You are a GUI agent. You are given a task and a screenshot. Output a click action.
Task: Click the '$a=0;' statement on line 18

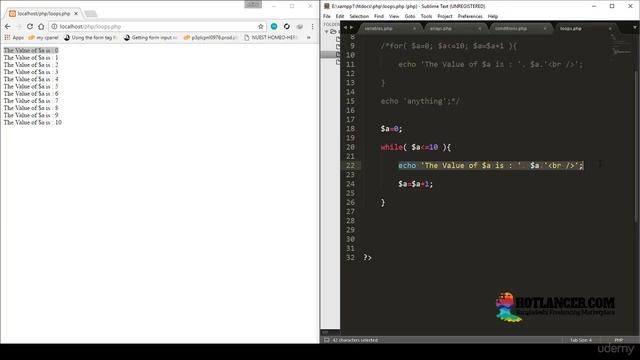[x=391, y=129]
